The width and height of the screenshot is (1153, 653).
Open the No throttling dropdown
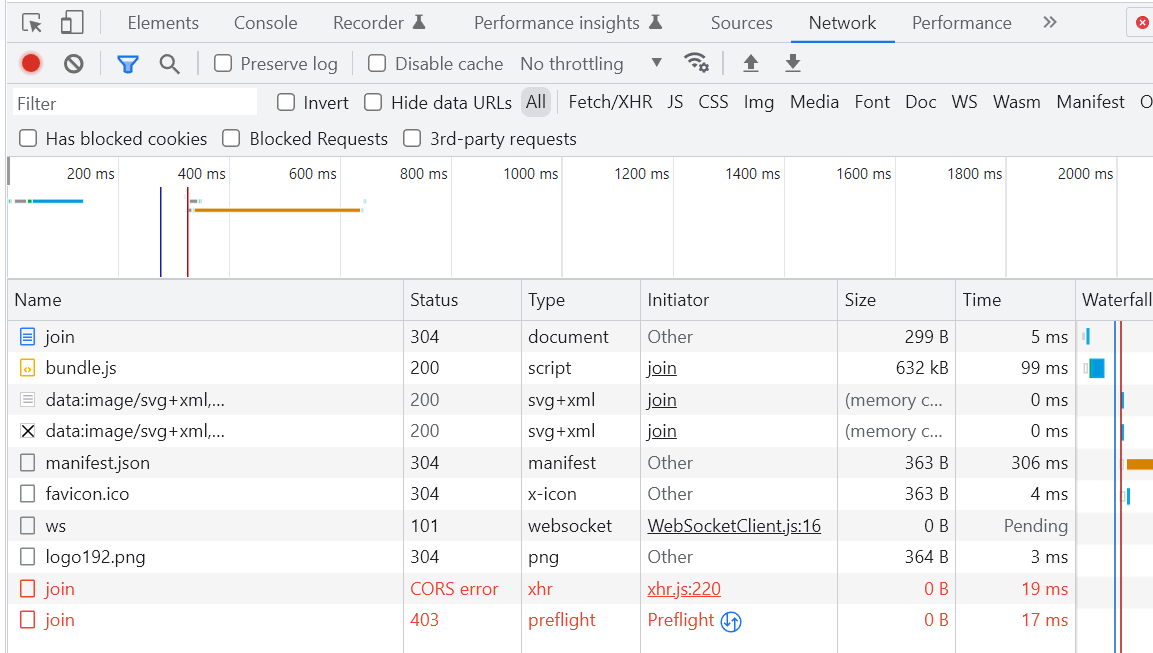tap(590, 64)
